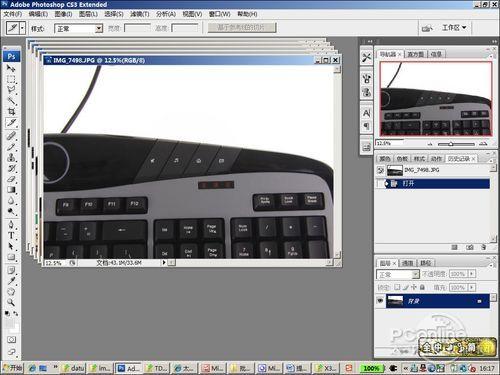Open the 文件(F) menu
500x375 pixels.
pos(13,14)
